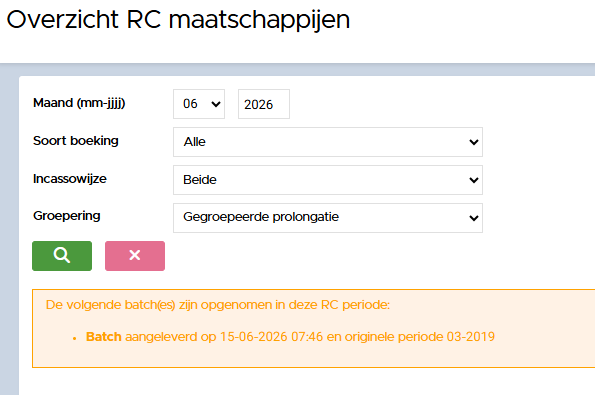Click the green magnifier search button
595x395 pixels.
[62, 256]
